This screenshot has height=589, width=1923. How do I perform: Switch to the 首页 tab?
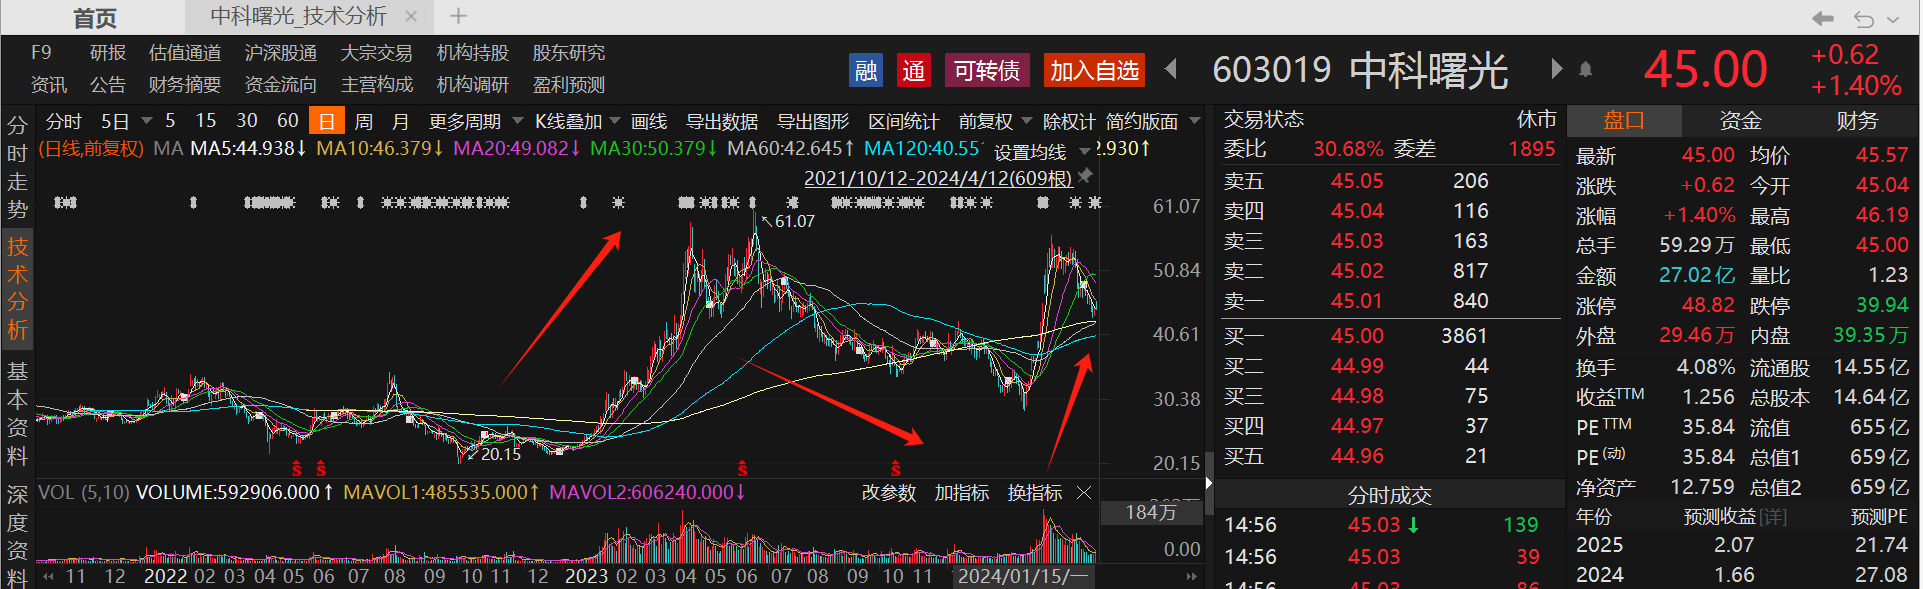pos(95,18)
